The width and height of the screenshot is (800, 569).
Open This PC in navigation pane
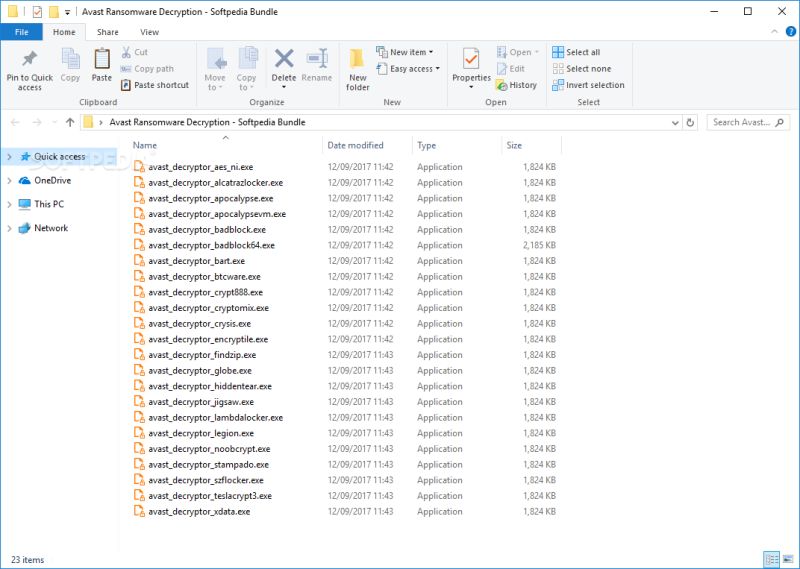point(41,204)
